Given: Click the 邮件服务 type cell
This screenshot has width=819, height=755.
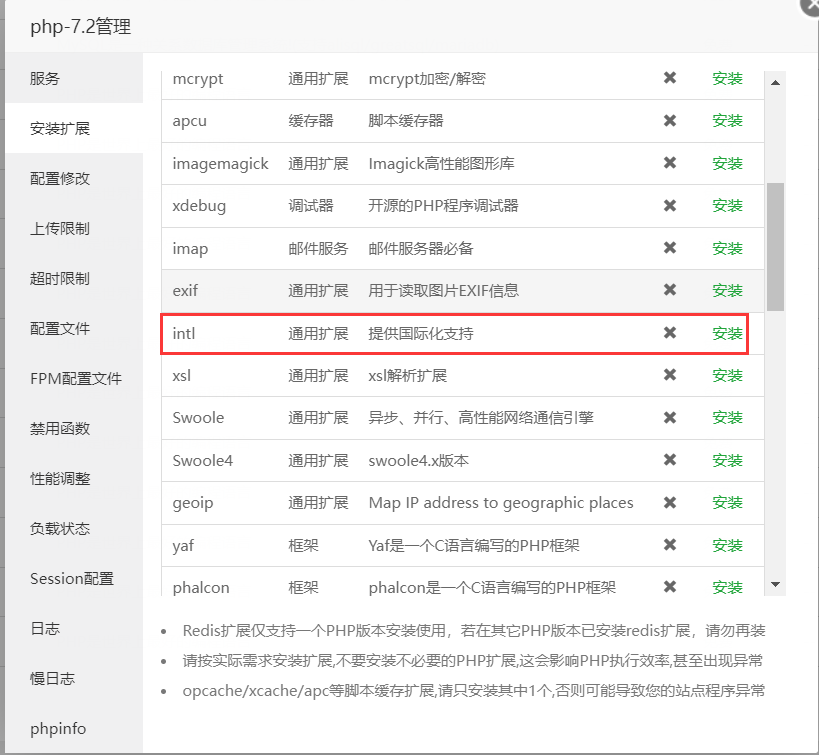Looking at the screenshot, I should 318,248.
